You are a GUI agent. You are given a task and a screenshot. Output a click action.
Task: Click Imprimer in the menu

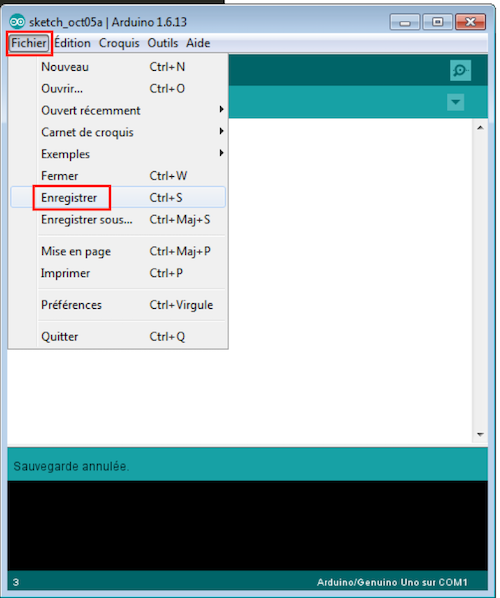pyautogui.click(x=118, y=273)
